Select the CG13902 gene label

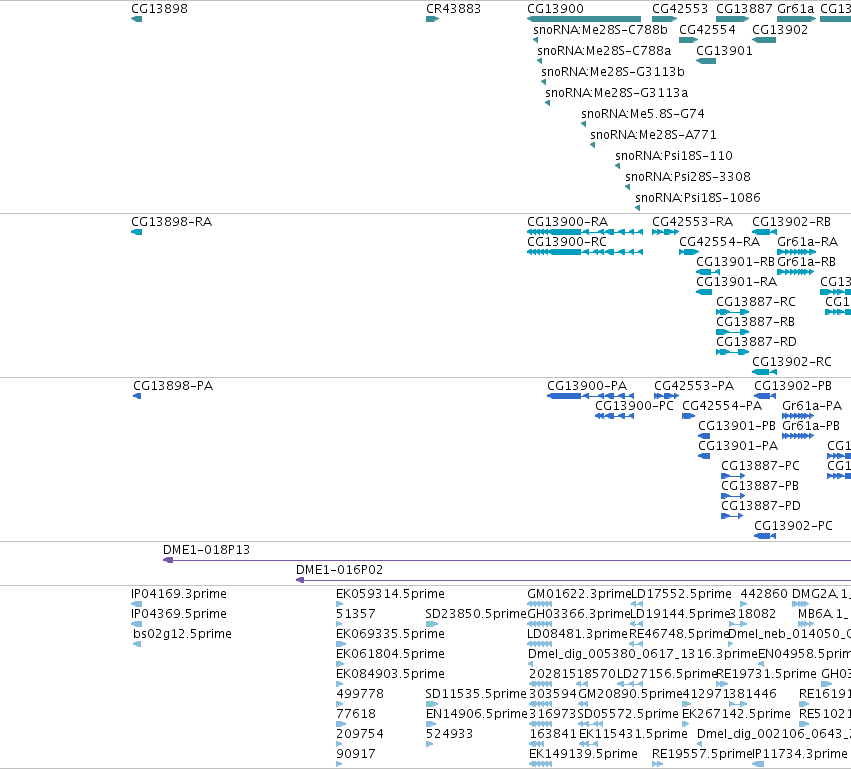780,29
